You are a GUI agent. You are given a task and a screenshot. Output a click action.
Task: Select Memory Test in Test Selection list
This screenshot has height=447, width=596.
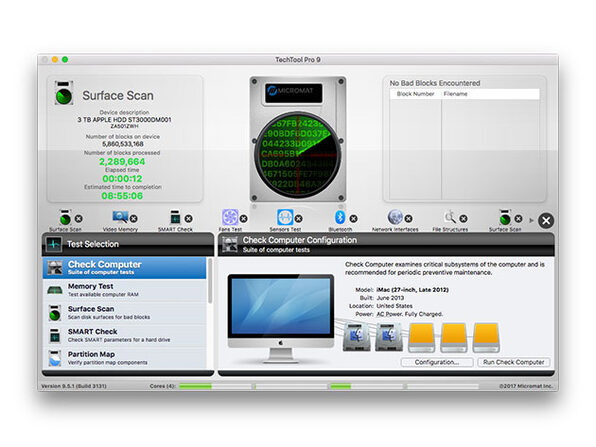point(125,290)
